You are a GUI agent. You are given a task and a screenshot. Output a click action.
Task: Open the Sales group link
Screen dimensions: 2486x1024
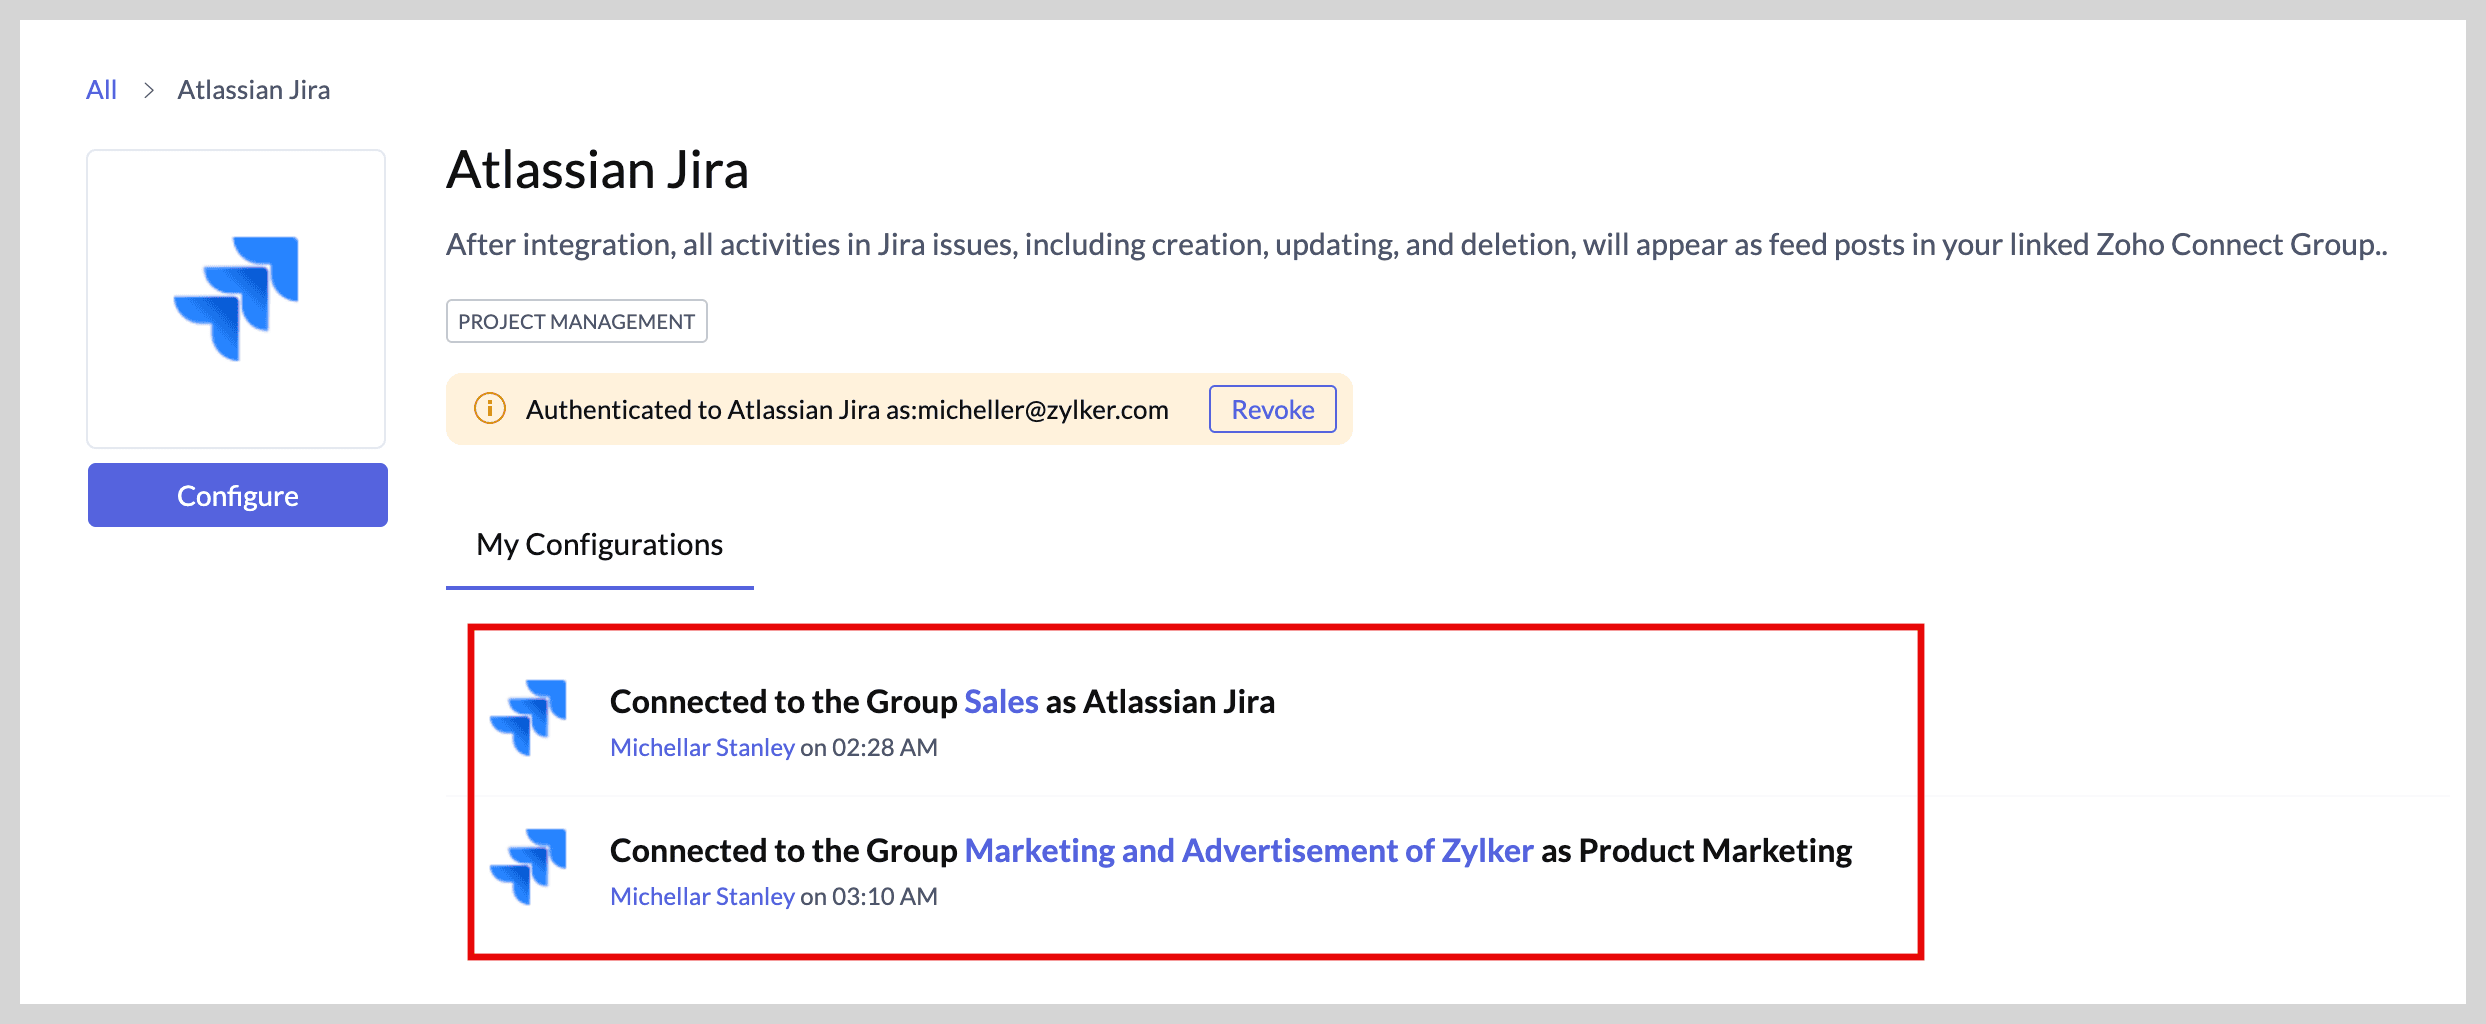[x=1001, y=702]
